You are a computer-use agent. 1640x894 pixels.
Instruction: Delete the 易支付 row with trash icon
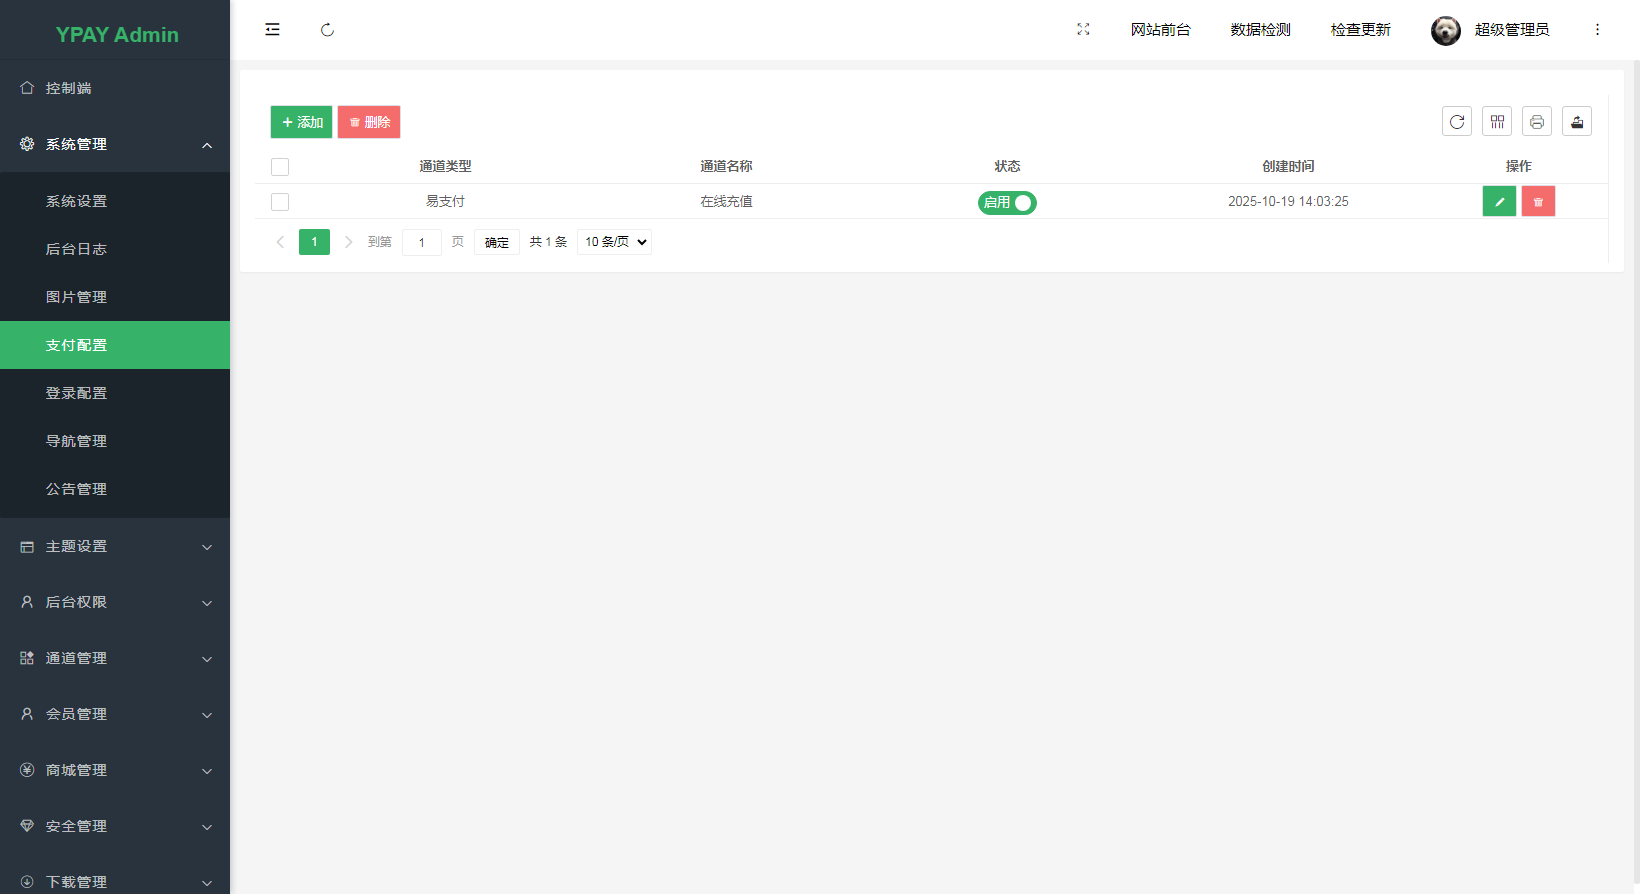pyautogui.click(x=1538, y=202)
